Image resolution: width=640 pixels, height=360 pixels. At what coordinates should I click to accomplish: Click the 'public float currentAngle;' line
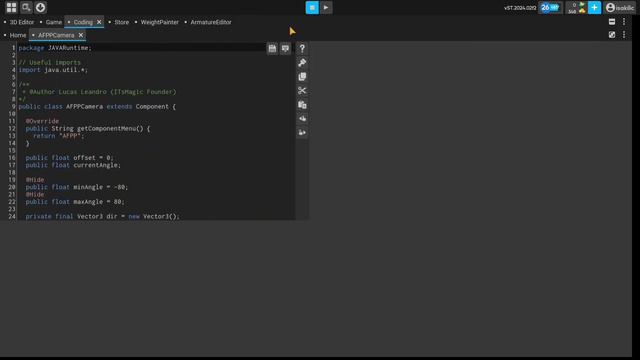pyautogui.click(x=73, y=165)
